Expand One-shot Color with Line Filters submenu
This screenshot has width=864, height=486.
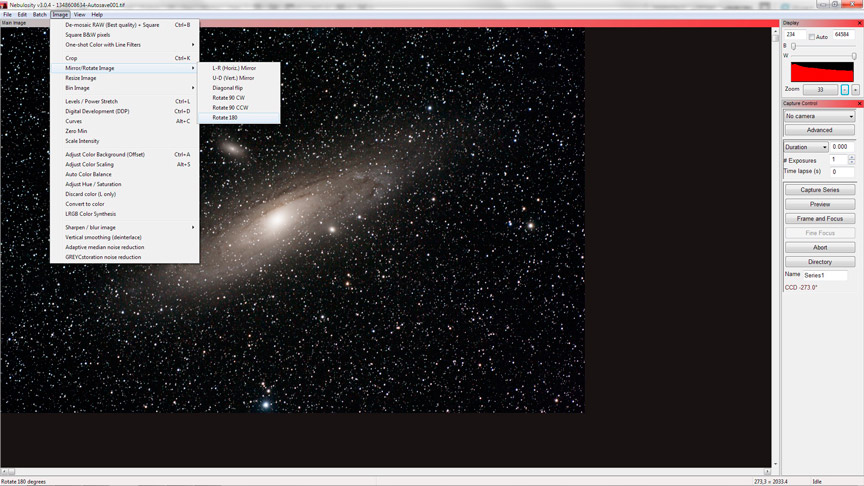point(125,45)
